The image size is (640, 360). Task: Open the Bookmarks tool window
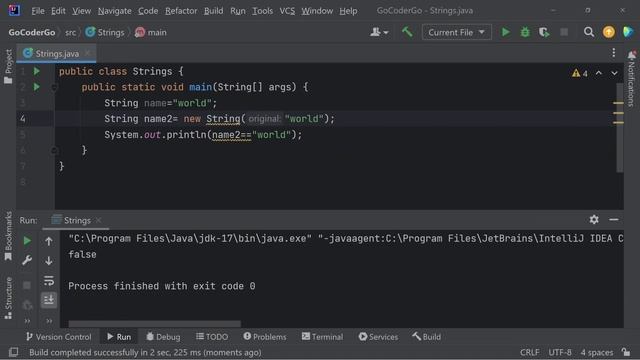coord(8,236)
